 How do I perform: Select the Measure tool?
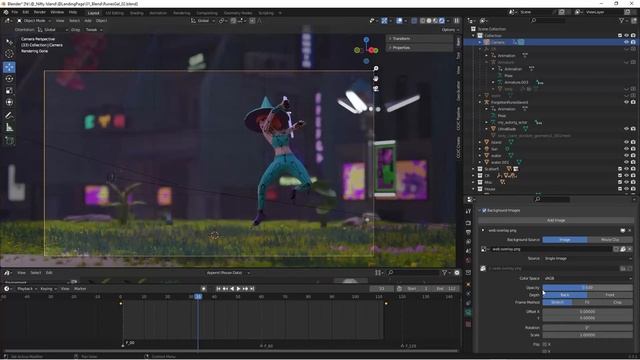(x=9, y=127)
